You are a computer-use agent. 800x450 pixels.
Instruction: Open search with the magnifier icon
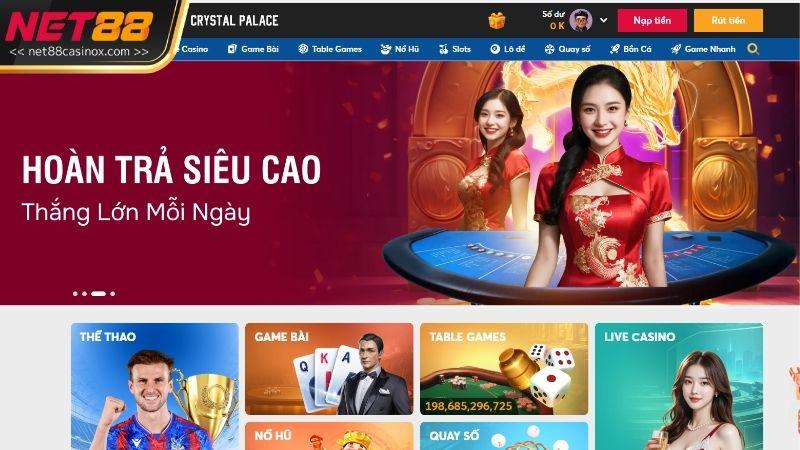(753, 49)
